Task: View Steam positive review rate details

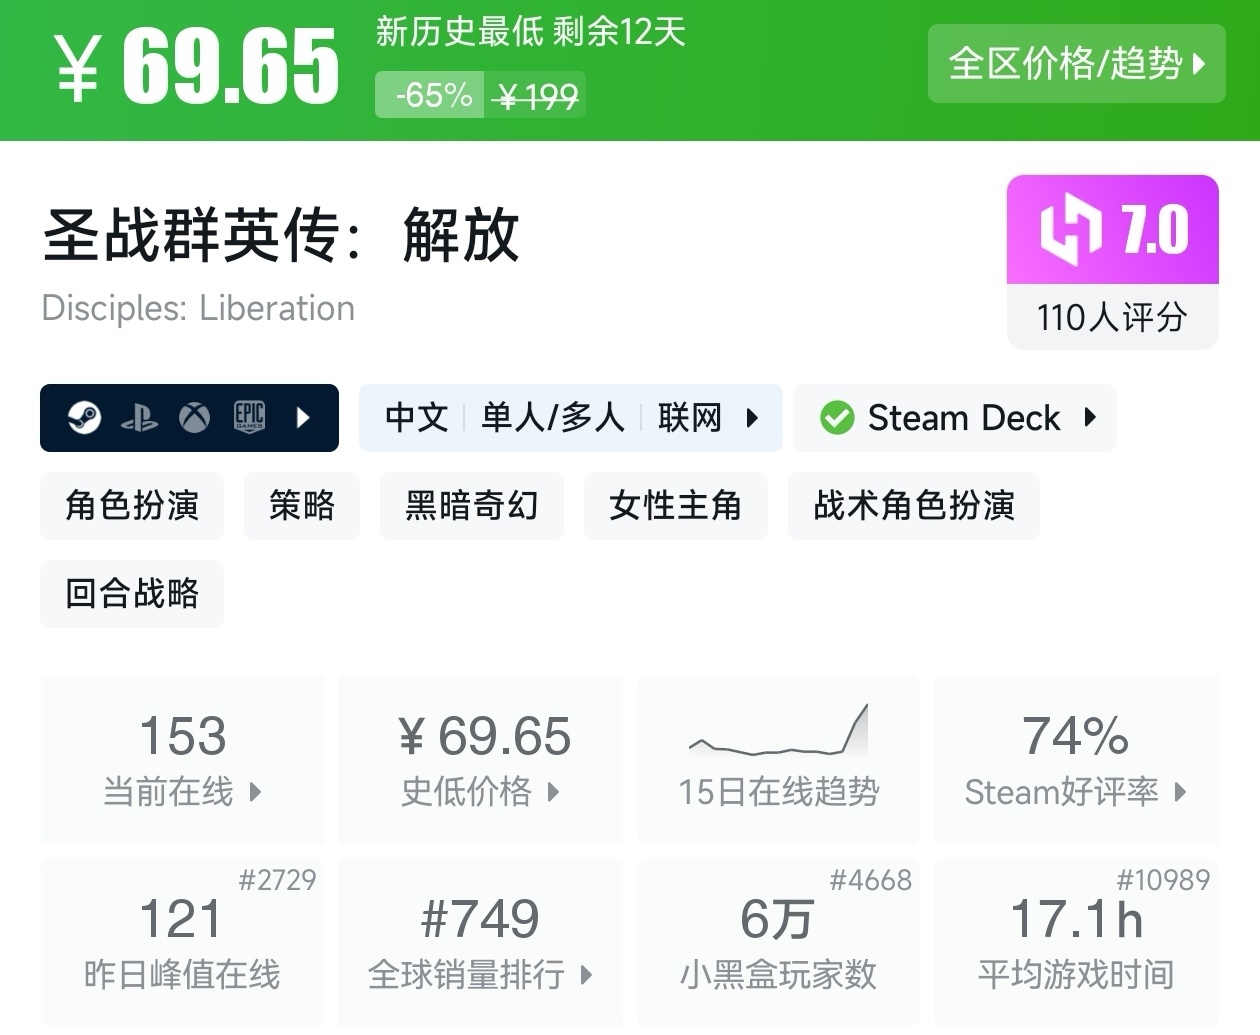Action: coord(1075,759)
